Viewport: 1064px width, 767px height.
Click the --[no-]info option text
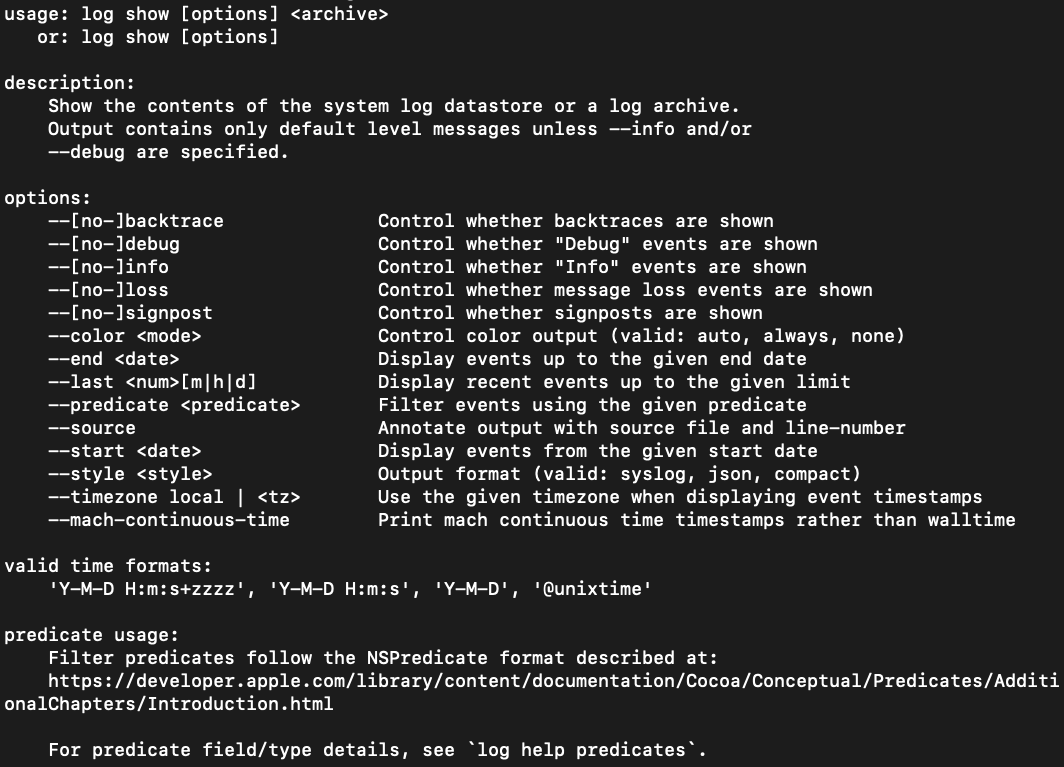coord(108,267)
